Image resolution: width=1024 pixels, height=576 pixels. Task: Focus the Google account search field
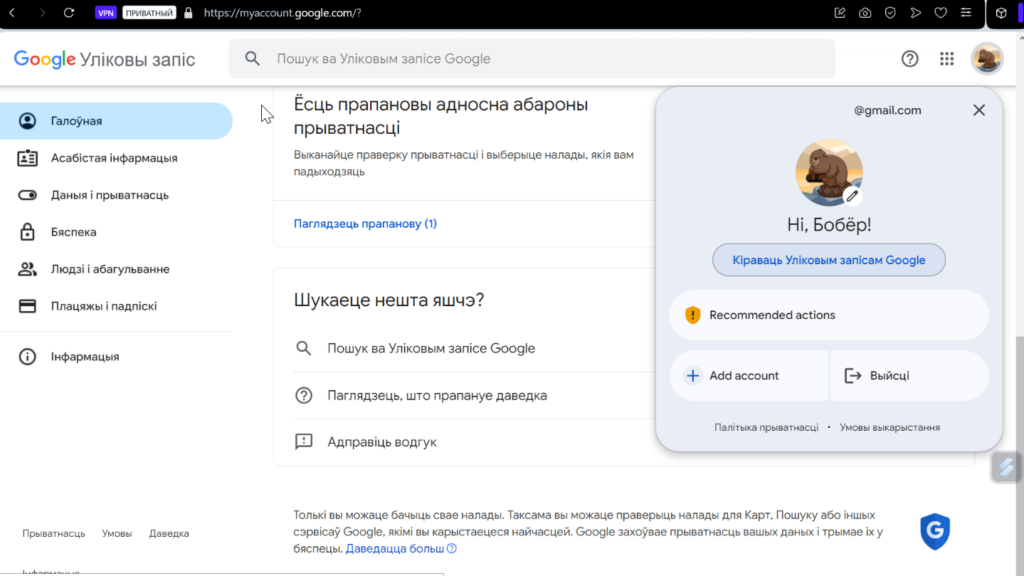click(x=532, y=59)
